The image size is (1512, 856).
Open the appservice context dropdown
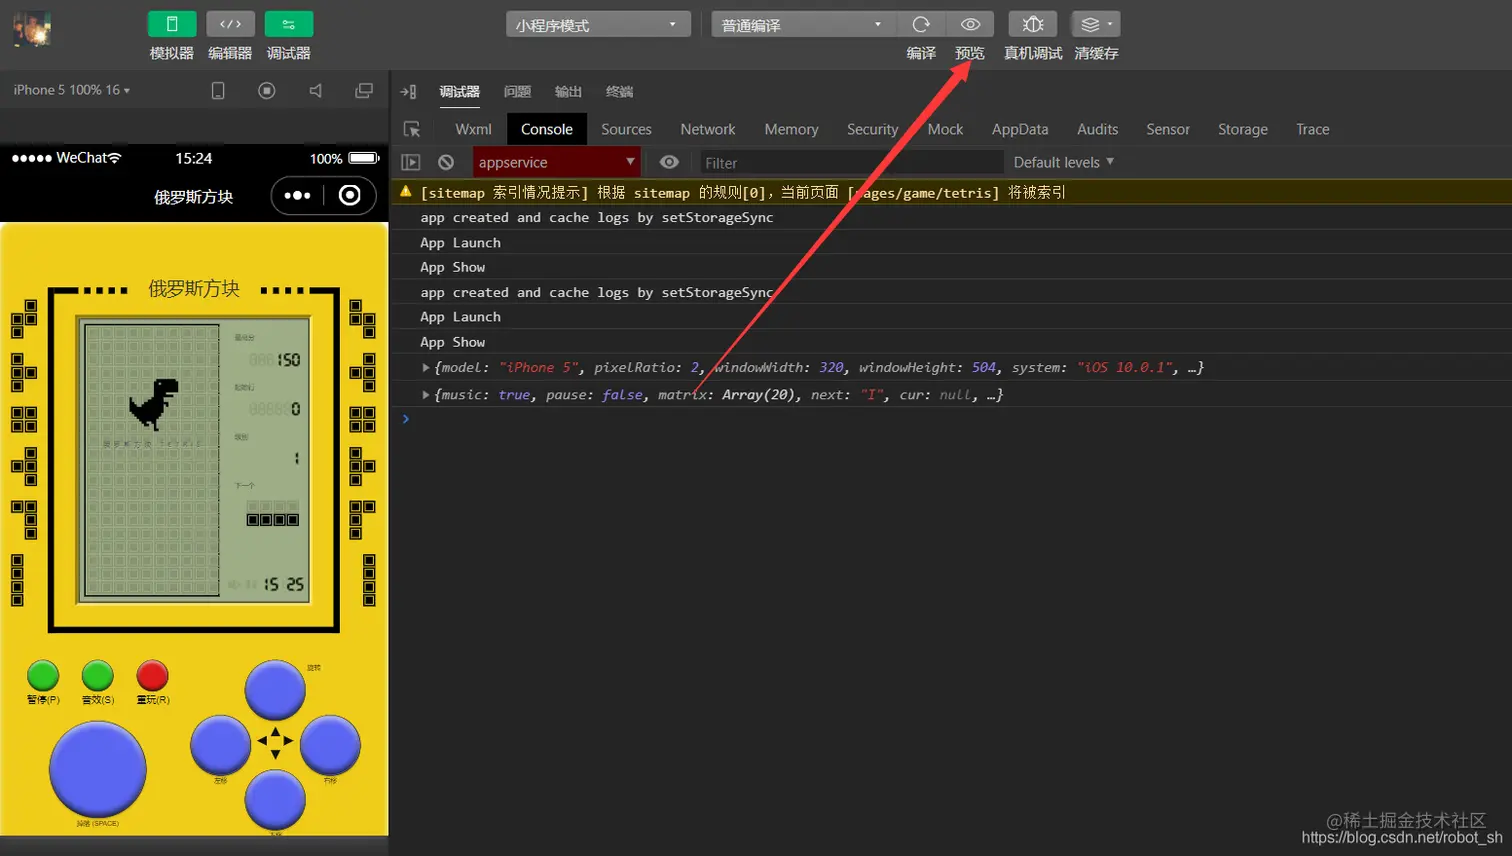coord(556,162)
